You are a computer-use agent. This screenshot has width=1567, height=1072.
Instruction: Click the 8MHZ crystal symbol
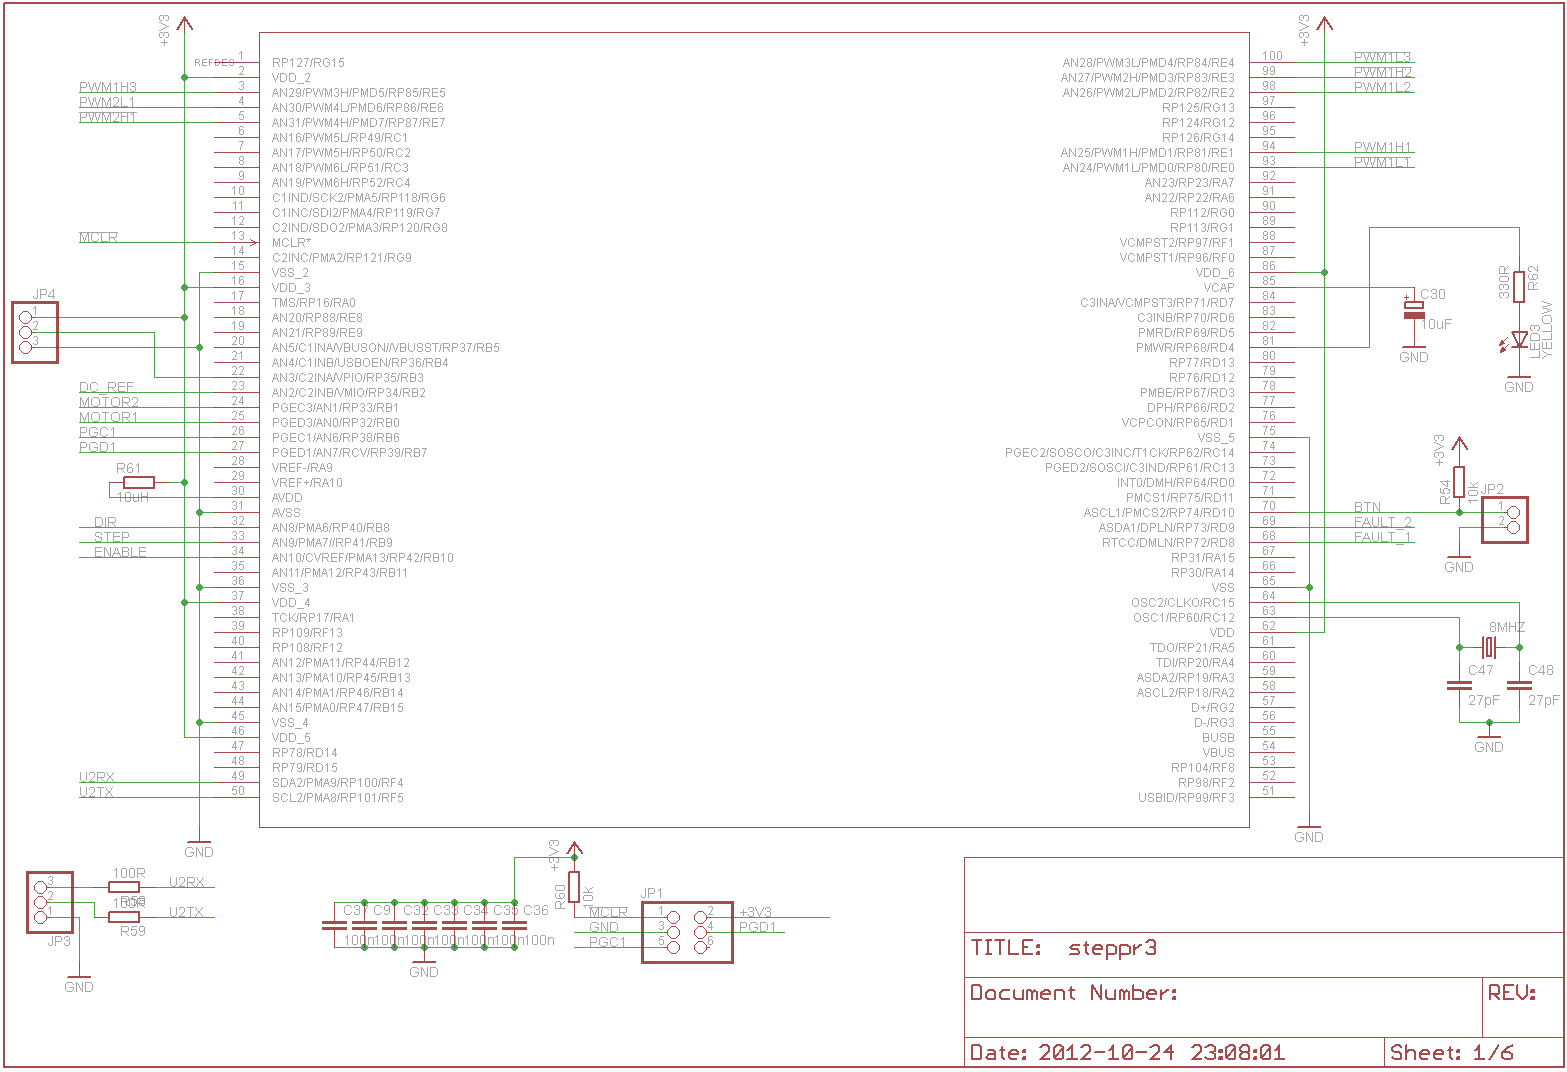click(1489, 647)
